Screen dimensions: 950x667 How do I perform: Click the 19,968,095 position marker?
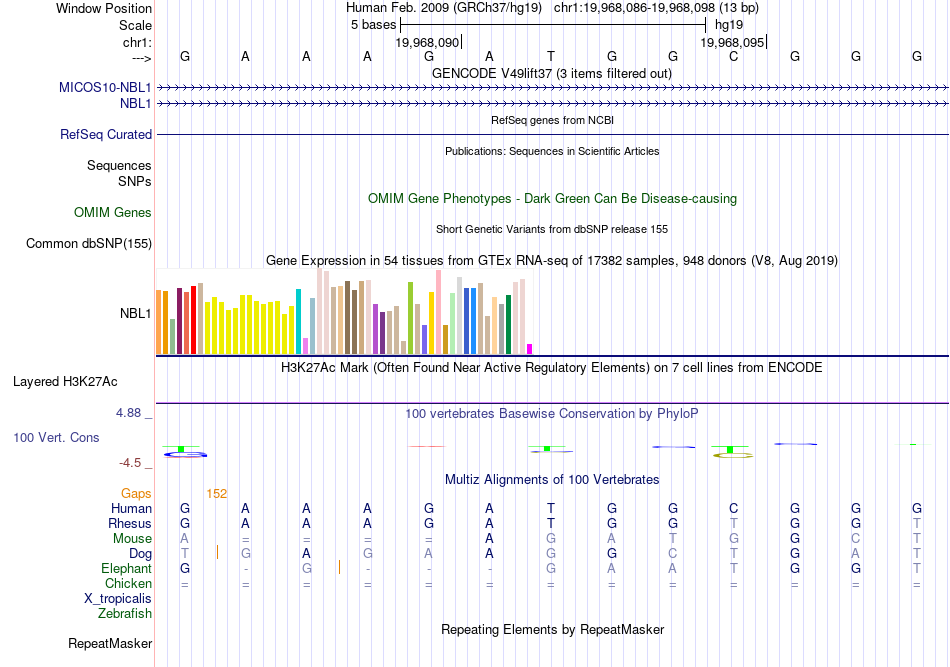732,42
